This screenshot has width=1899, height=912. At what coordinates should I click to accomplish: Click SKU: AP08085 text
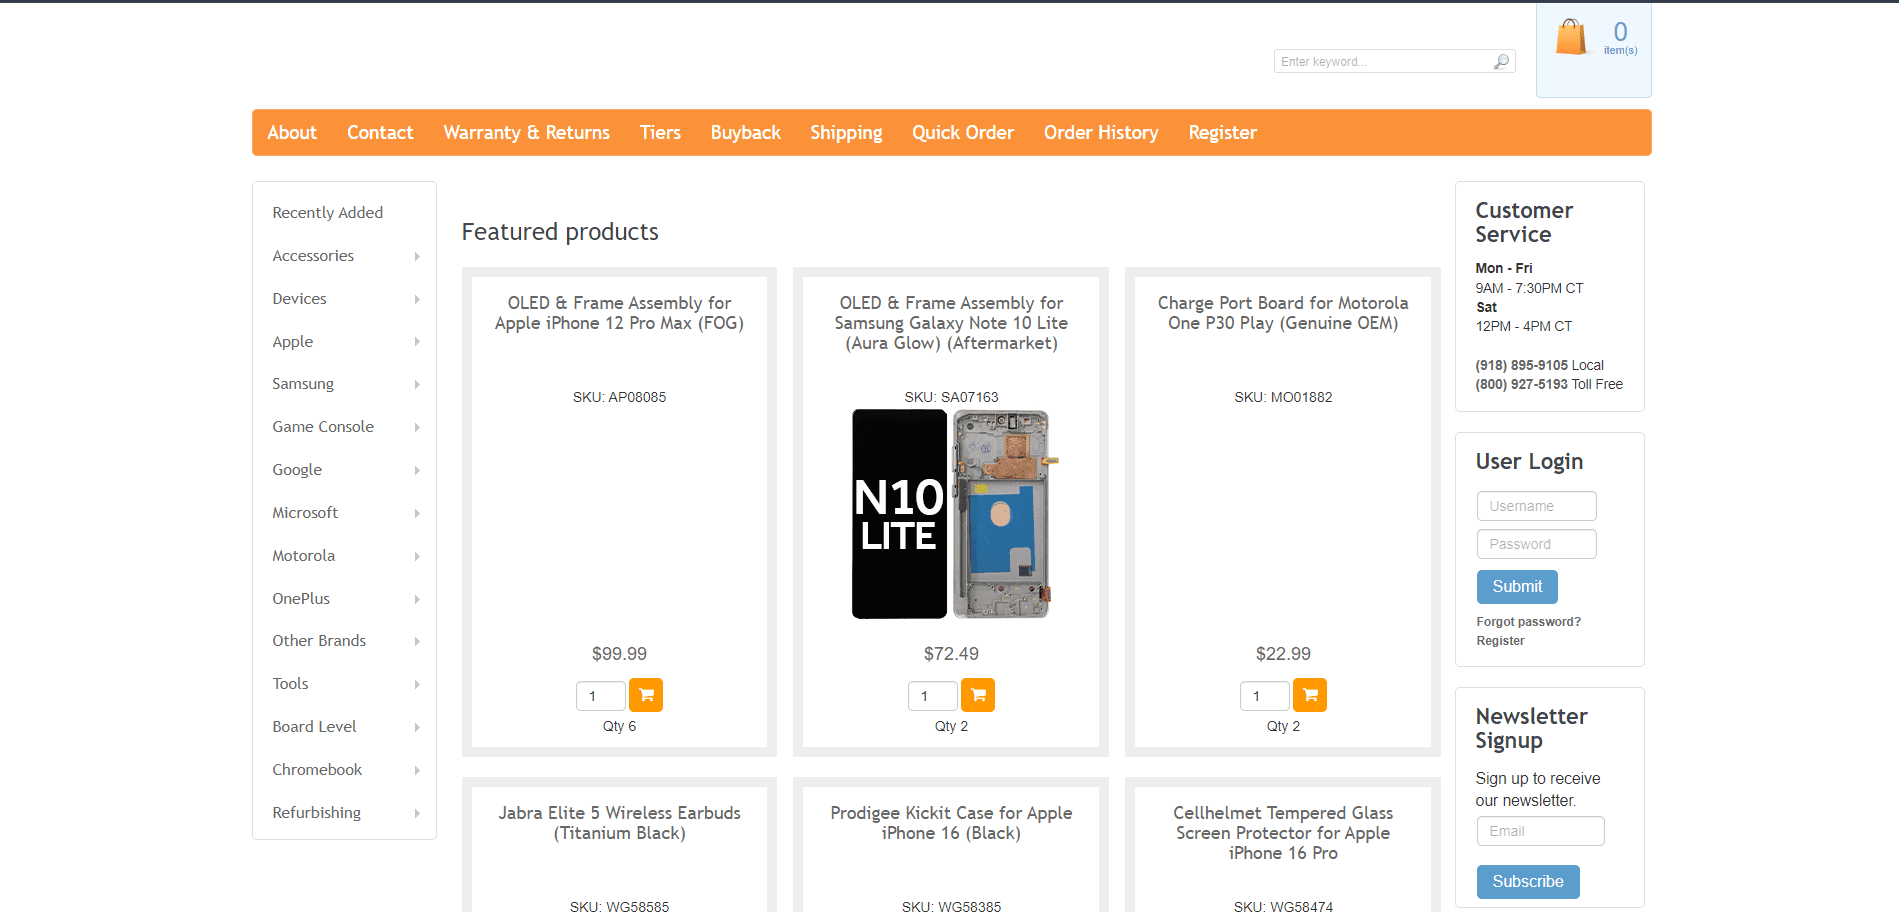pos(619,397)
